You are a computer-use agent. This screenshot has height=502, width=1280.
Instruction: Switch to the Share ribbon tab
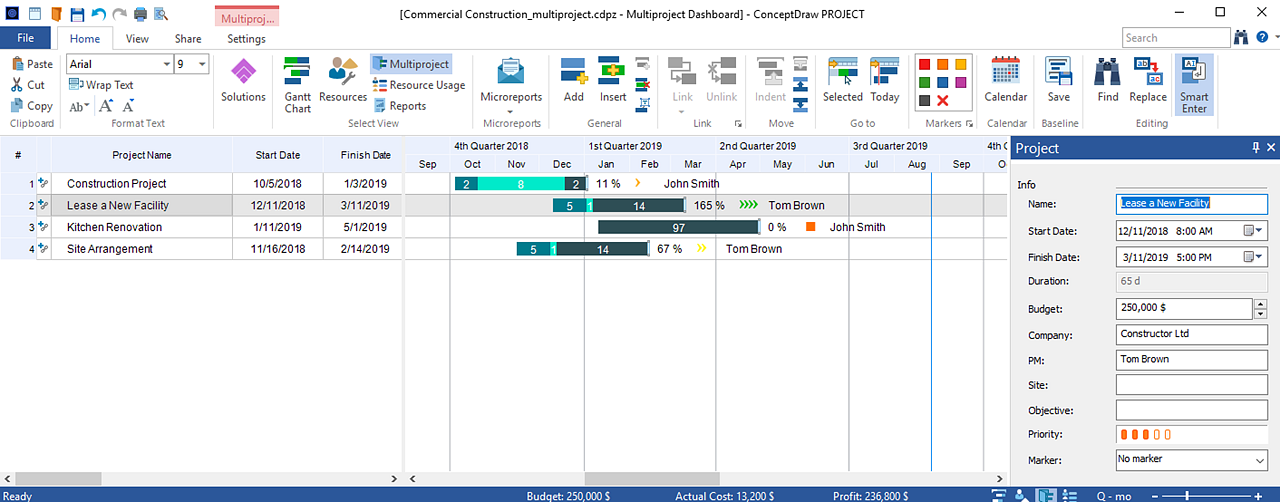point(188,39)
